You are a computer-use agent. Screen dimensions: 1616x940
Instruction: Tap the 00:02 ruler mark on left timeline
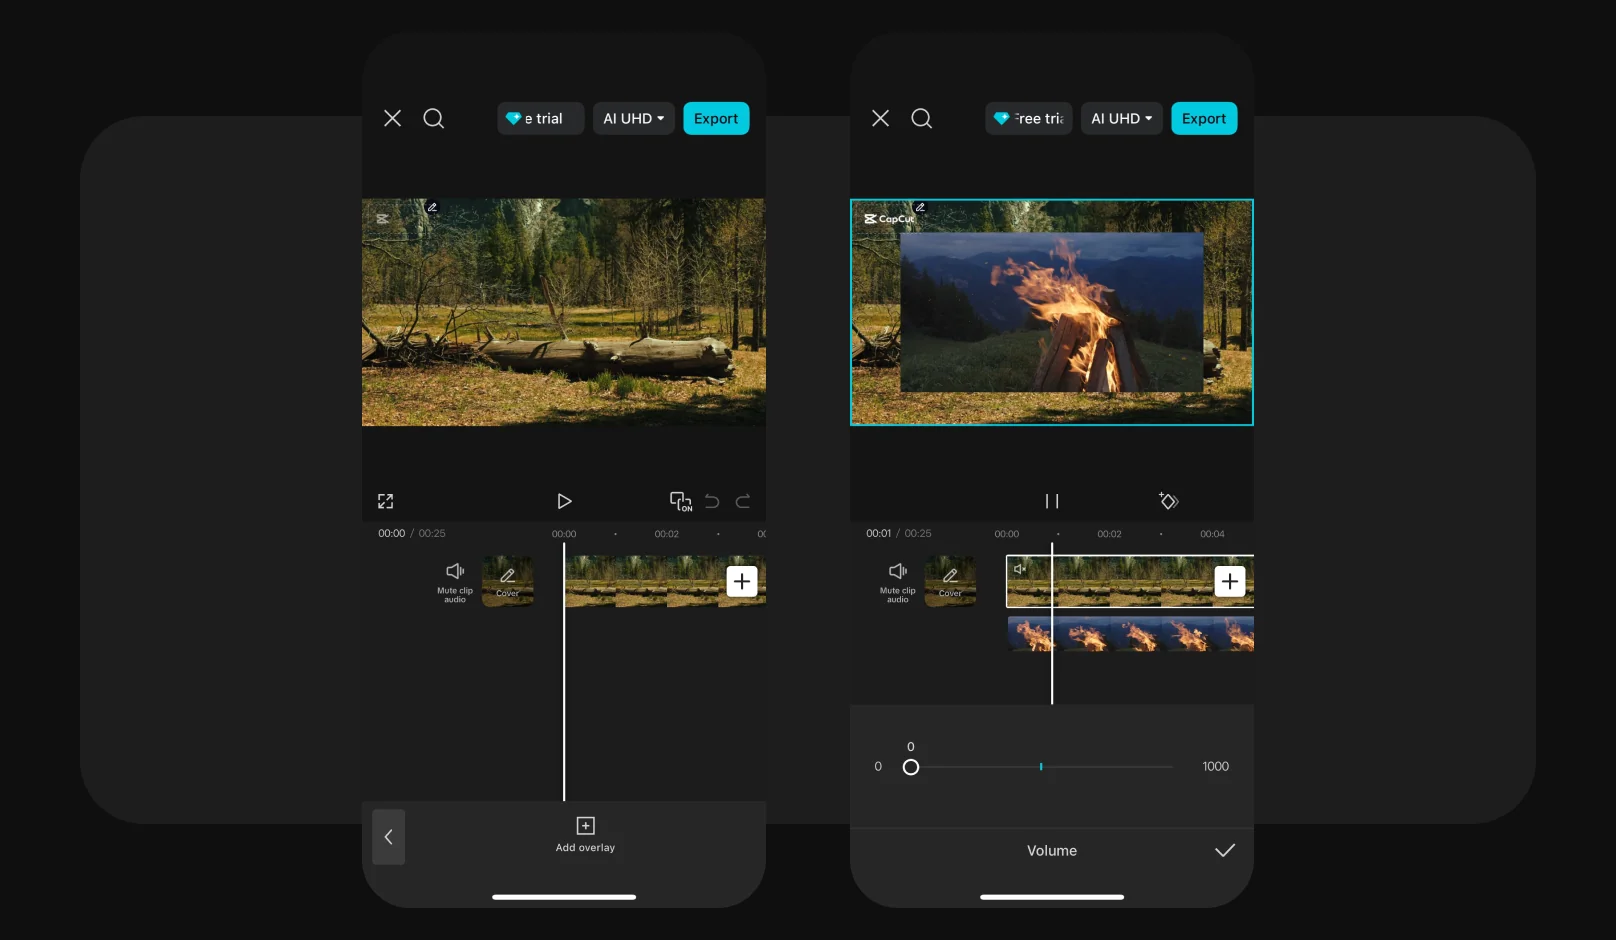pyautogui.click(x=667, y=534)
